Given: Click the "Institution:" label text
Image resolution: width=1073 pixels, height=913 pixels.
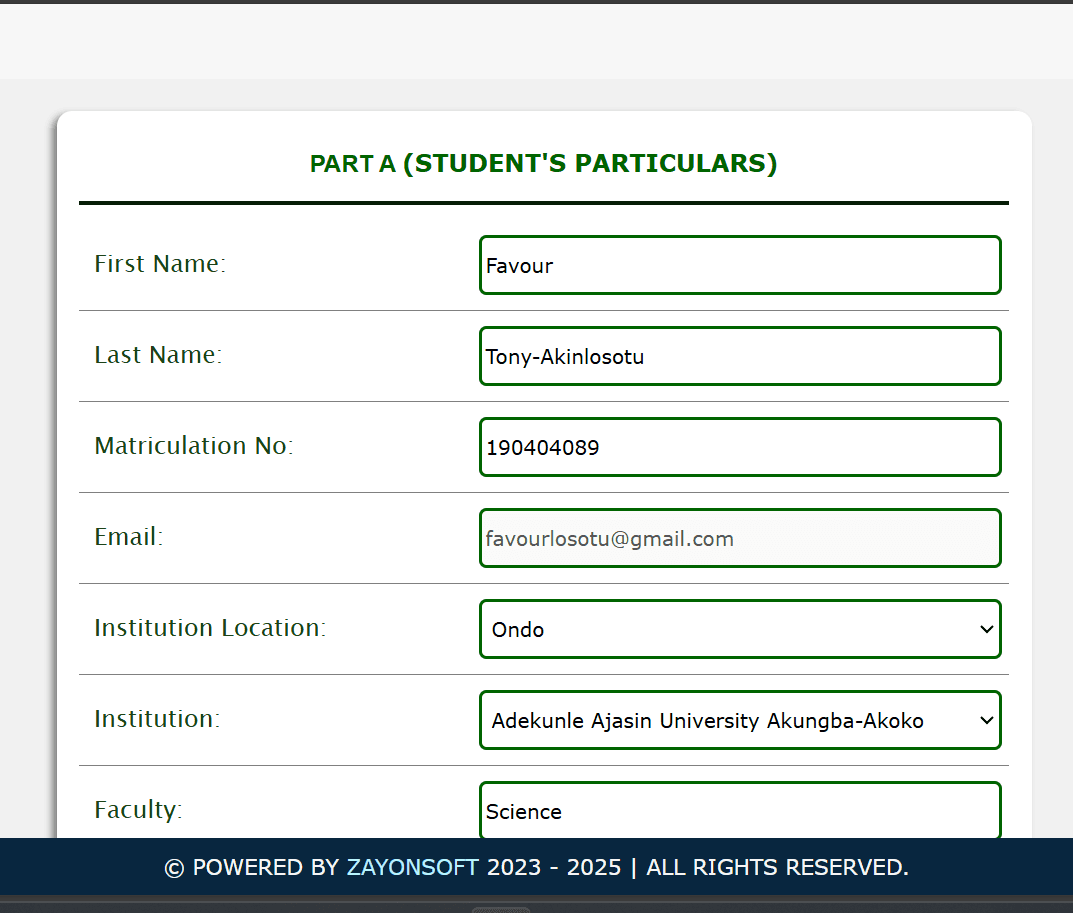Looking at the screenshot, I should coord(157,719).
